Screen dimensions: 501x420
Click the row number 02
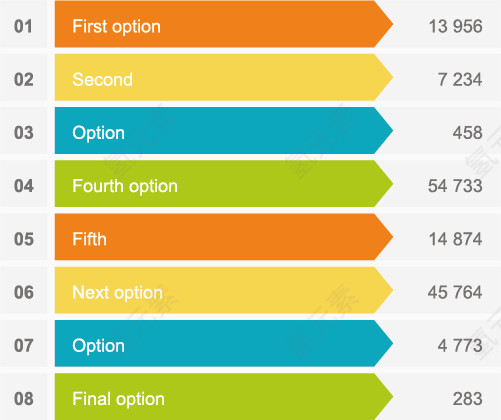(x=24, y=80)
